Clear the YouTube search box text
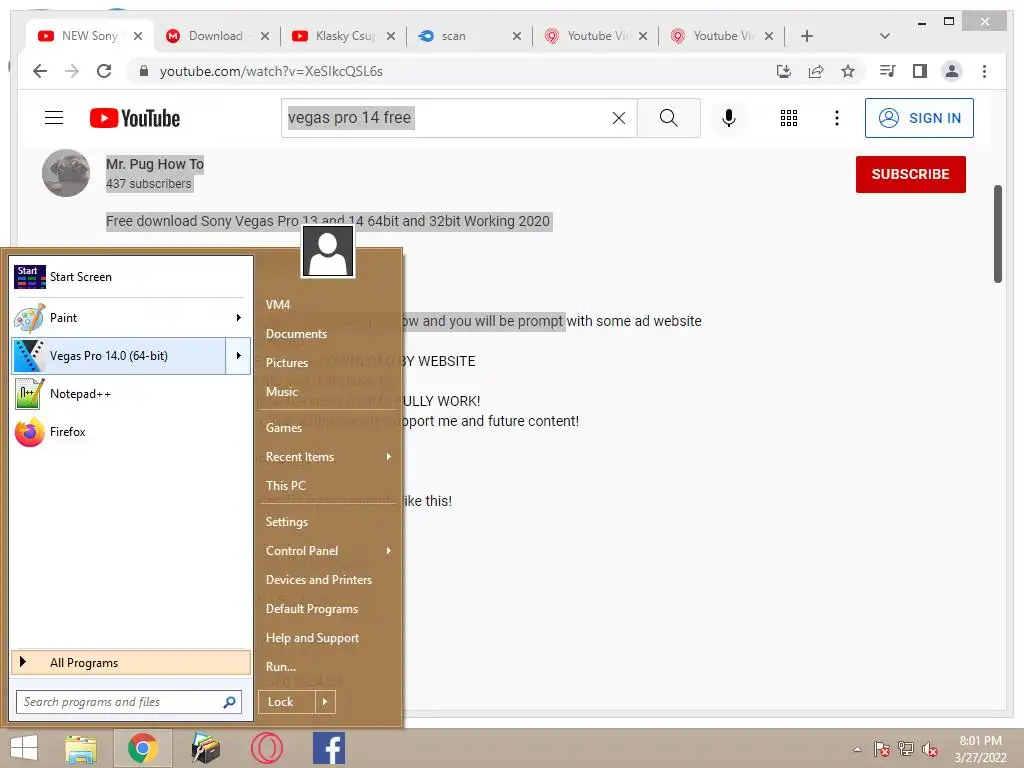Image resolution: width=1024 pixels, height=768 pixels. (x=618, y=118)
